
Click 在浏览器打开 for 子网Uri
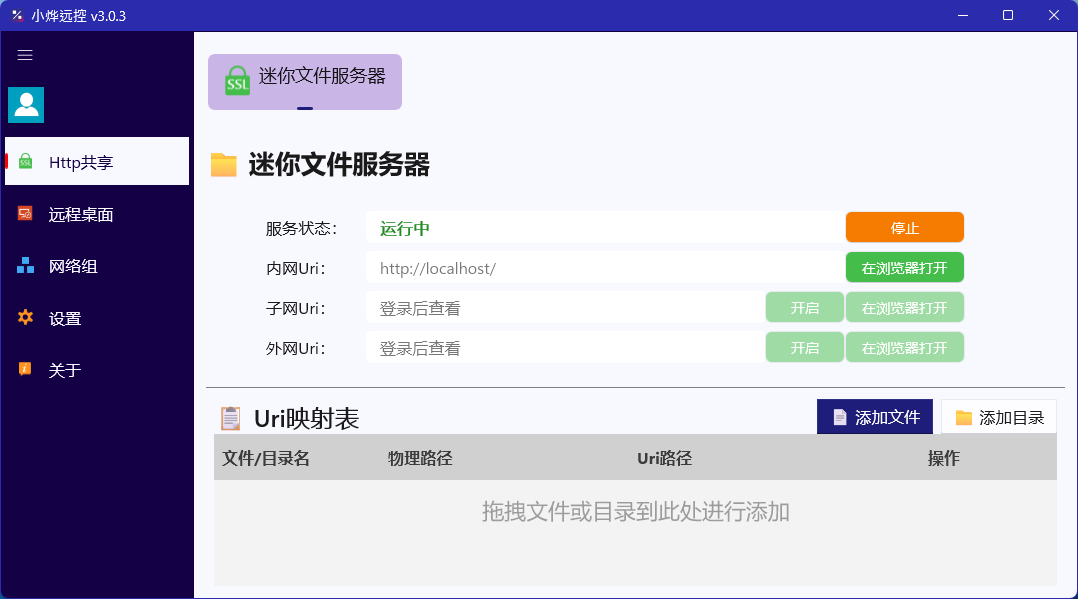pyautogui.click(x=905, y=307)
